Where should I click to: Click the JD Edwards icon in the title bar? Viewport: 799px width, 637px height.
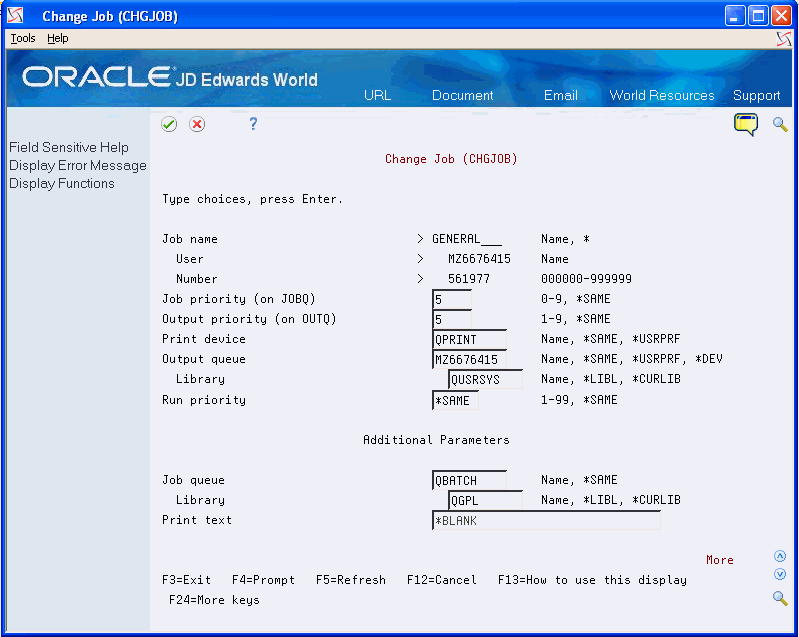click(x=15, y=16)
